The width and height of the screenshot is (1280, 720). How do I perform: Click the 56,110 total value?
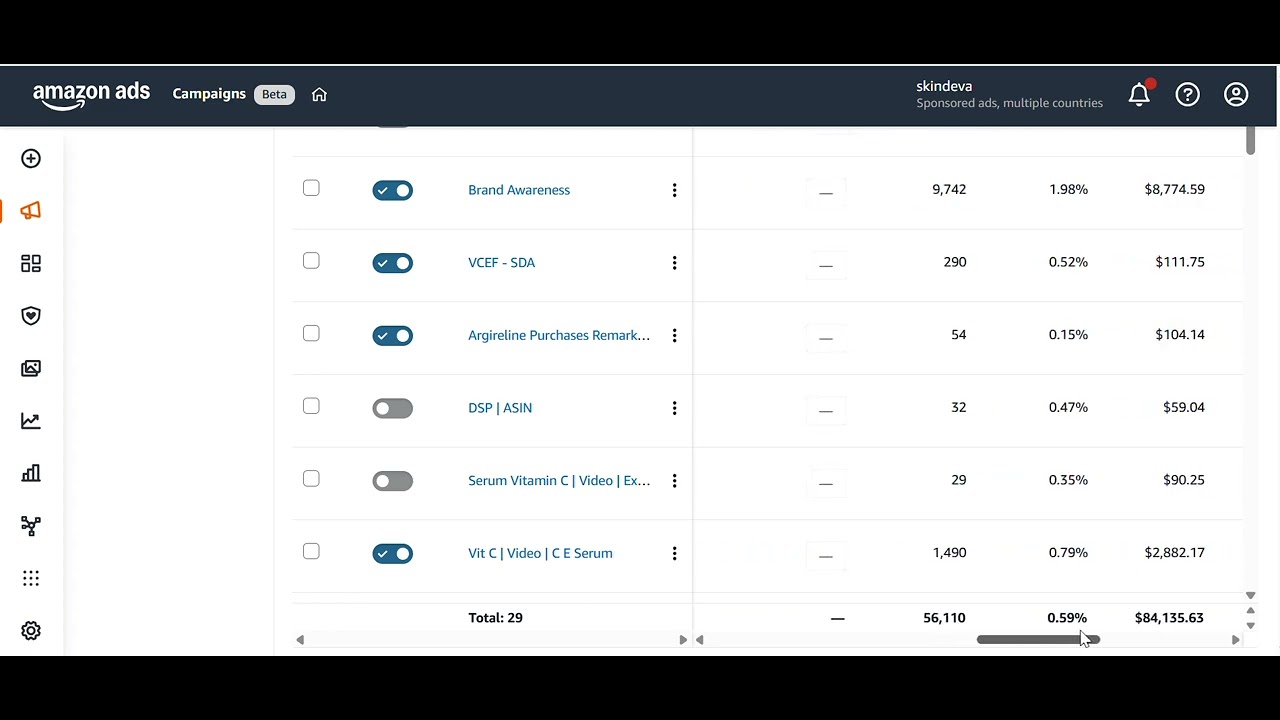[945, 618]
